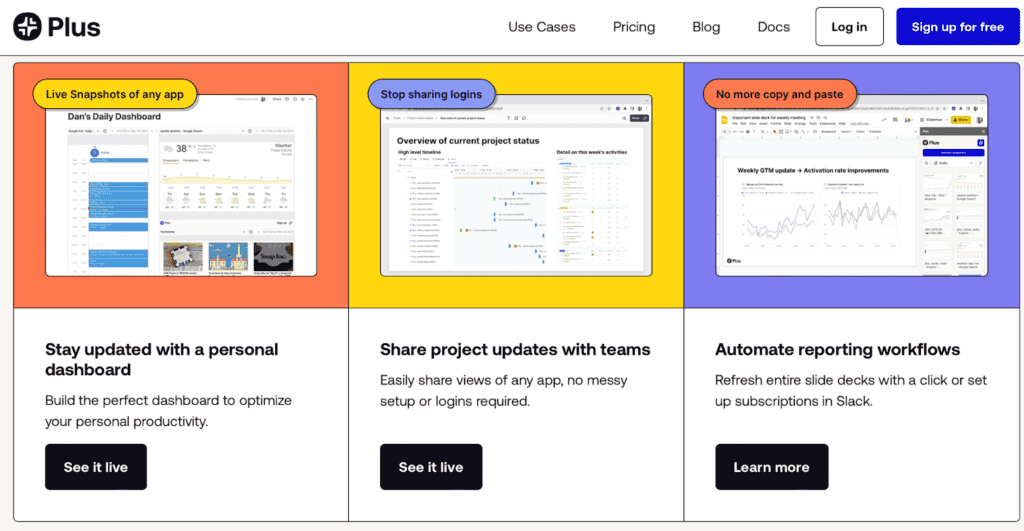Viewport: 1024px width, 531px height.
Task: Open the project status overview screenshot
Action: click(516, 185)
